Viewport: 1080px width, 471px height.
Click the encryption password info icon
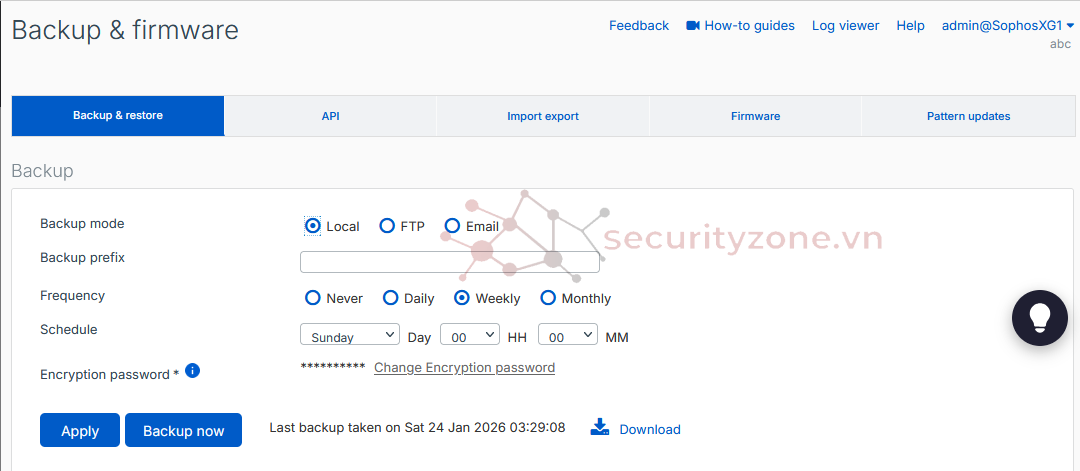pyautogui.click(x=193, y=371)
